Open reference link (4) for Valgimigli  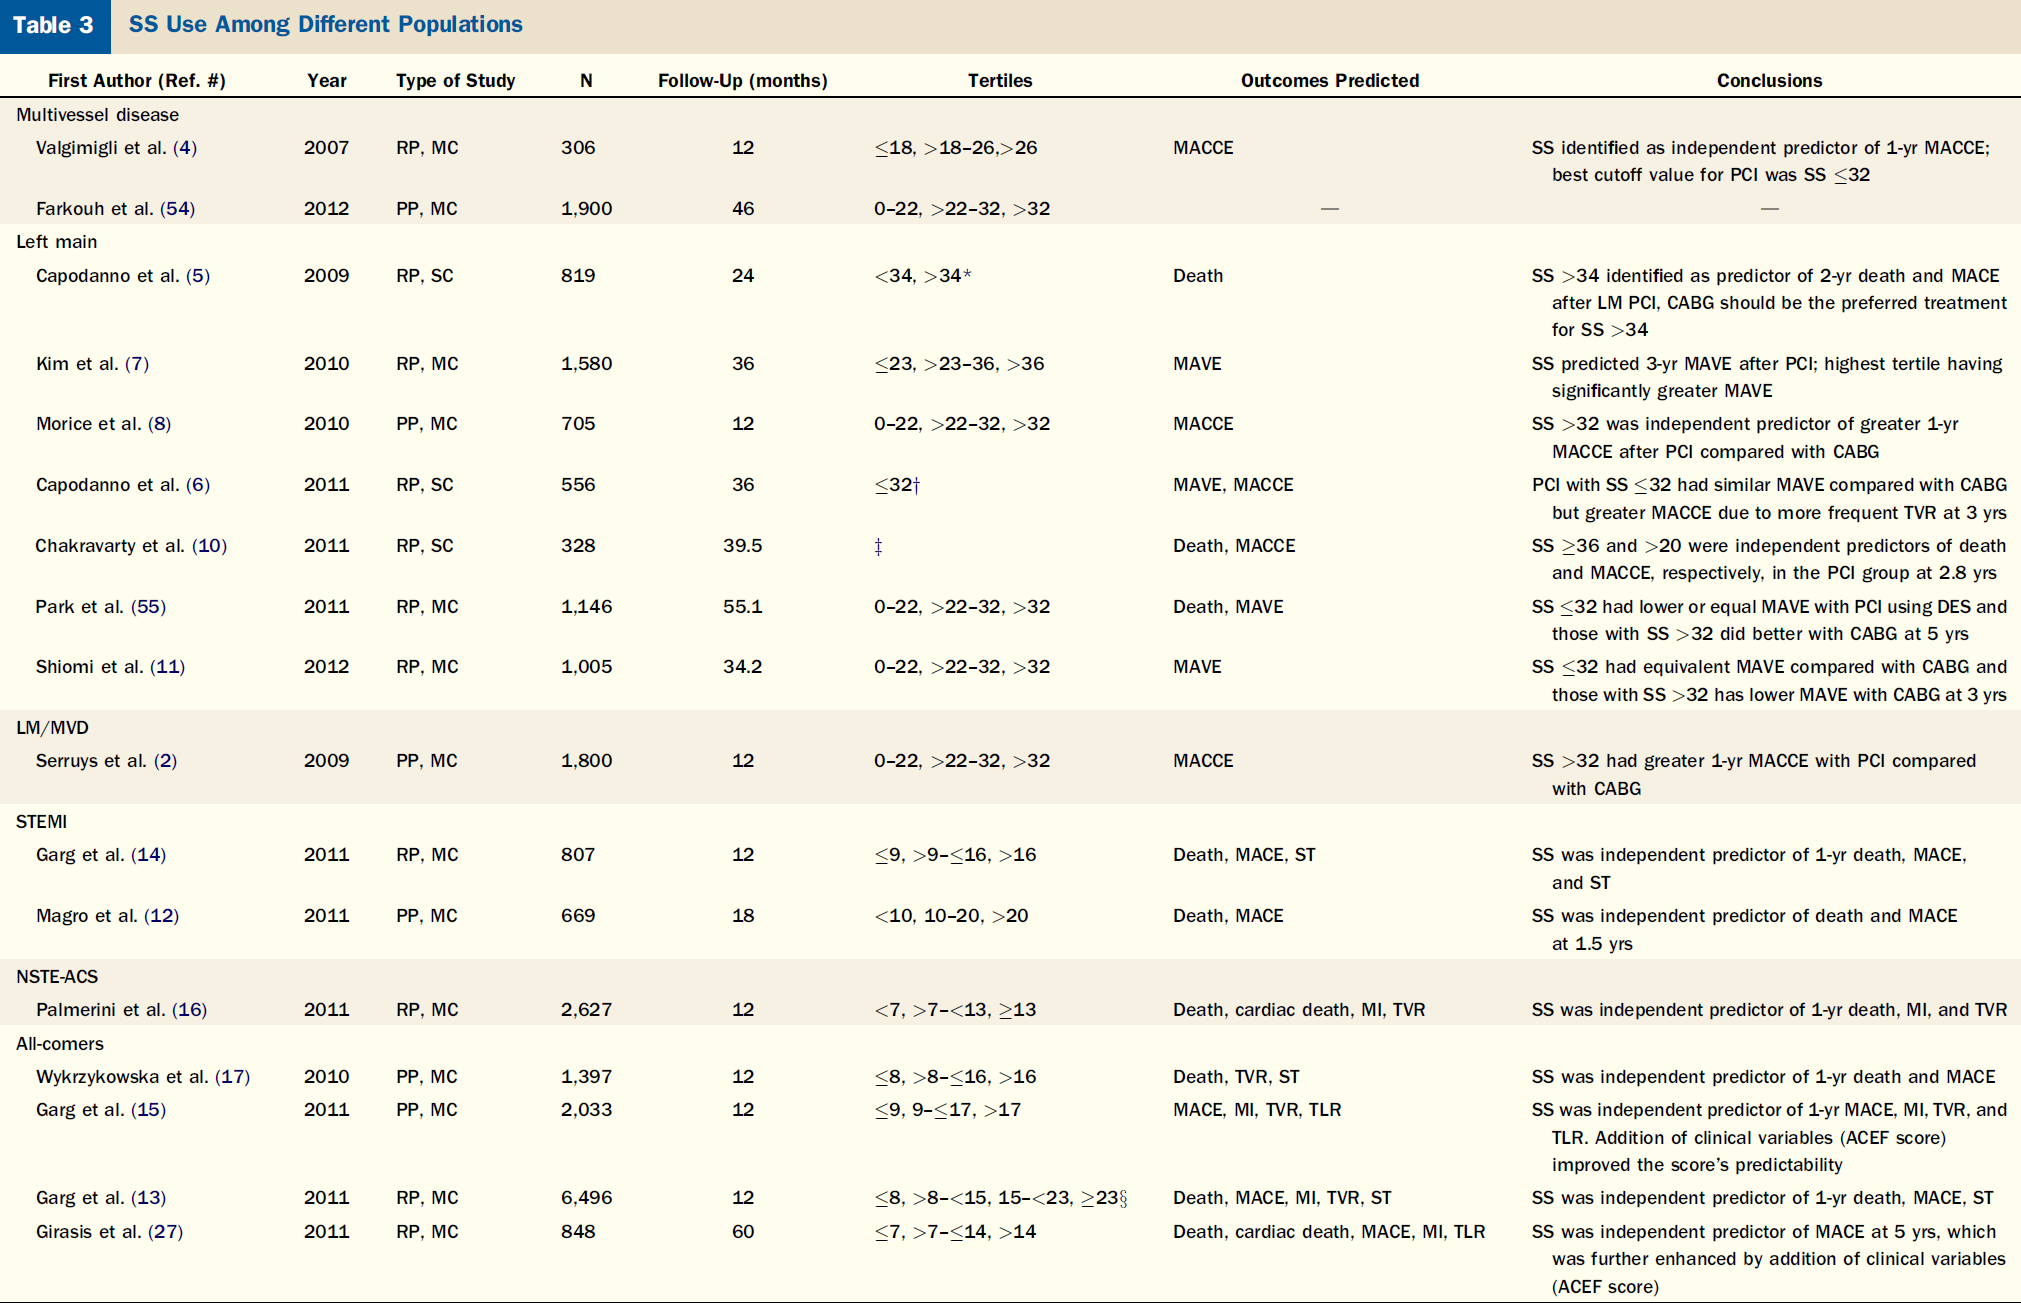tap(185, 148)
